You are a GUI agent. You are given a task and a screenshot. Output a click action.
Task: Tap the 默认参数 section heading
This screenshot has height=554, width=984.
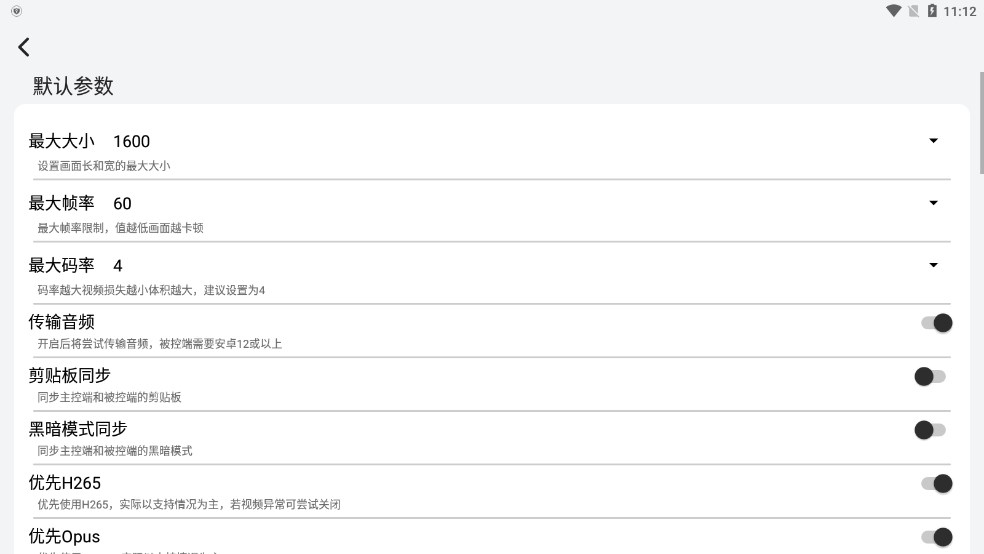click(x=73, y=86)
